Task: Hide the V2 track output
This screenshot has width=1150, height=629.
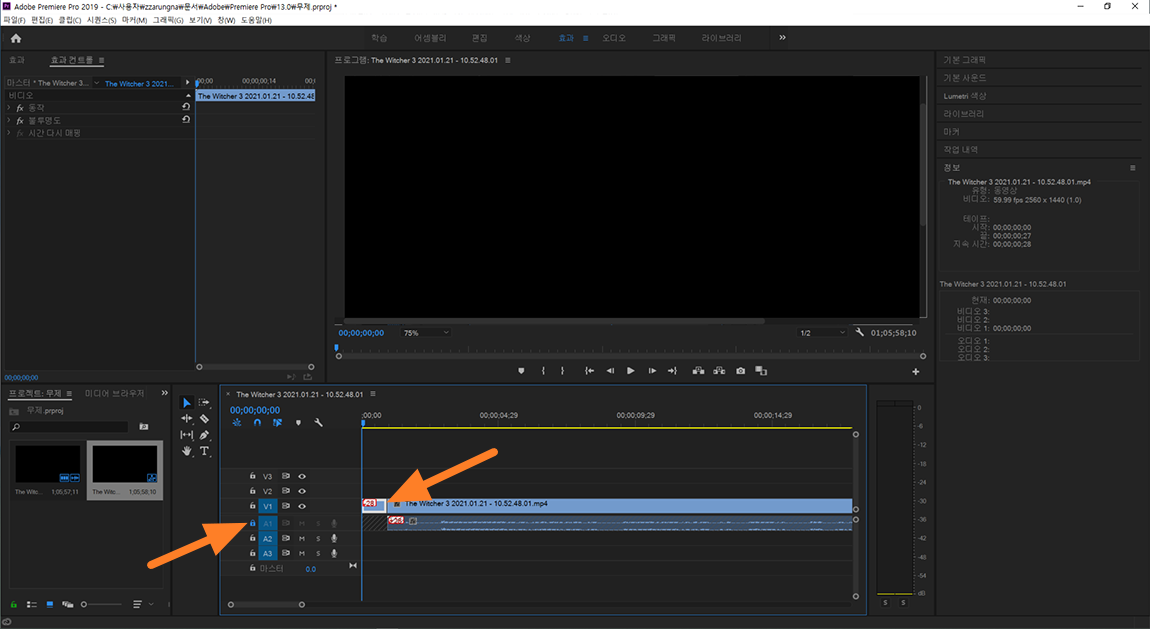Action: (x=301, y=491)
